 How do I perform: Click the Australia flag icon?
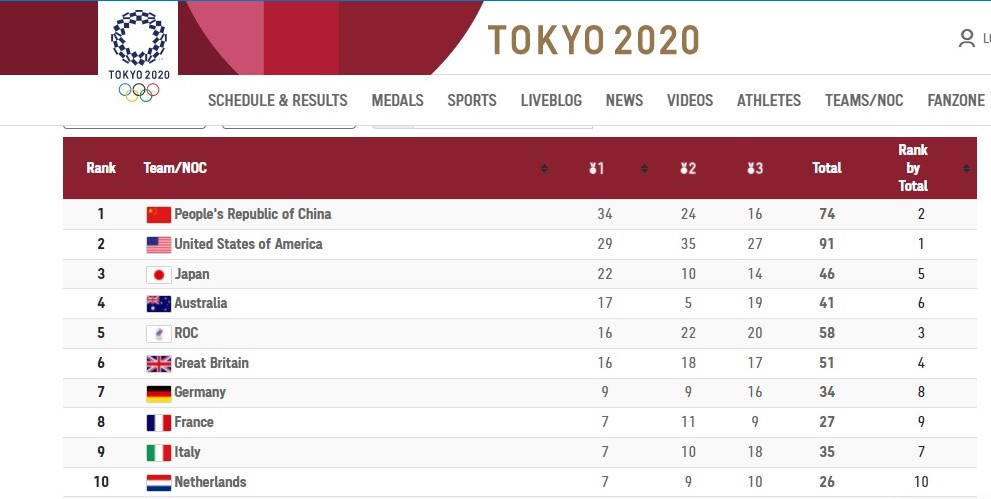point(159,304)
